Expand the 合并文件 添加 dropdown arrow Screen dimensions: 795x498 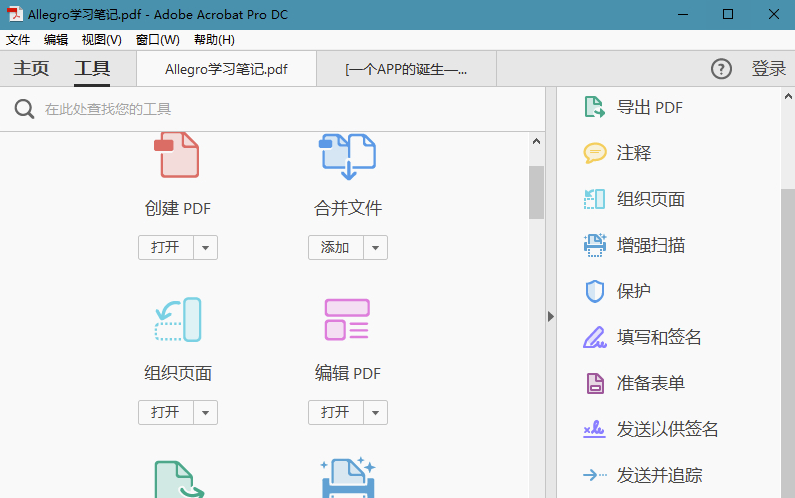click(x=375, y=247)
